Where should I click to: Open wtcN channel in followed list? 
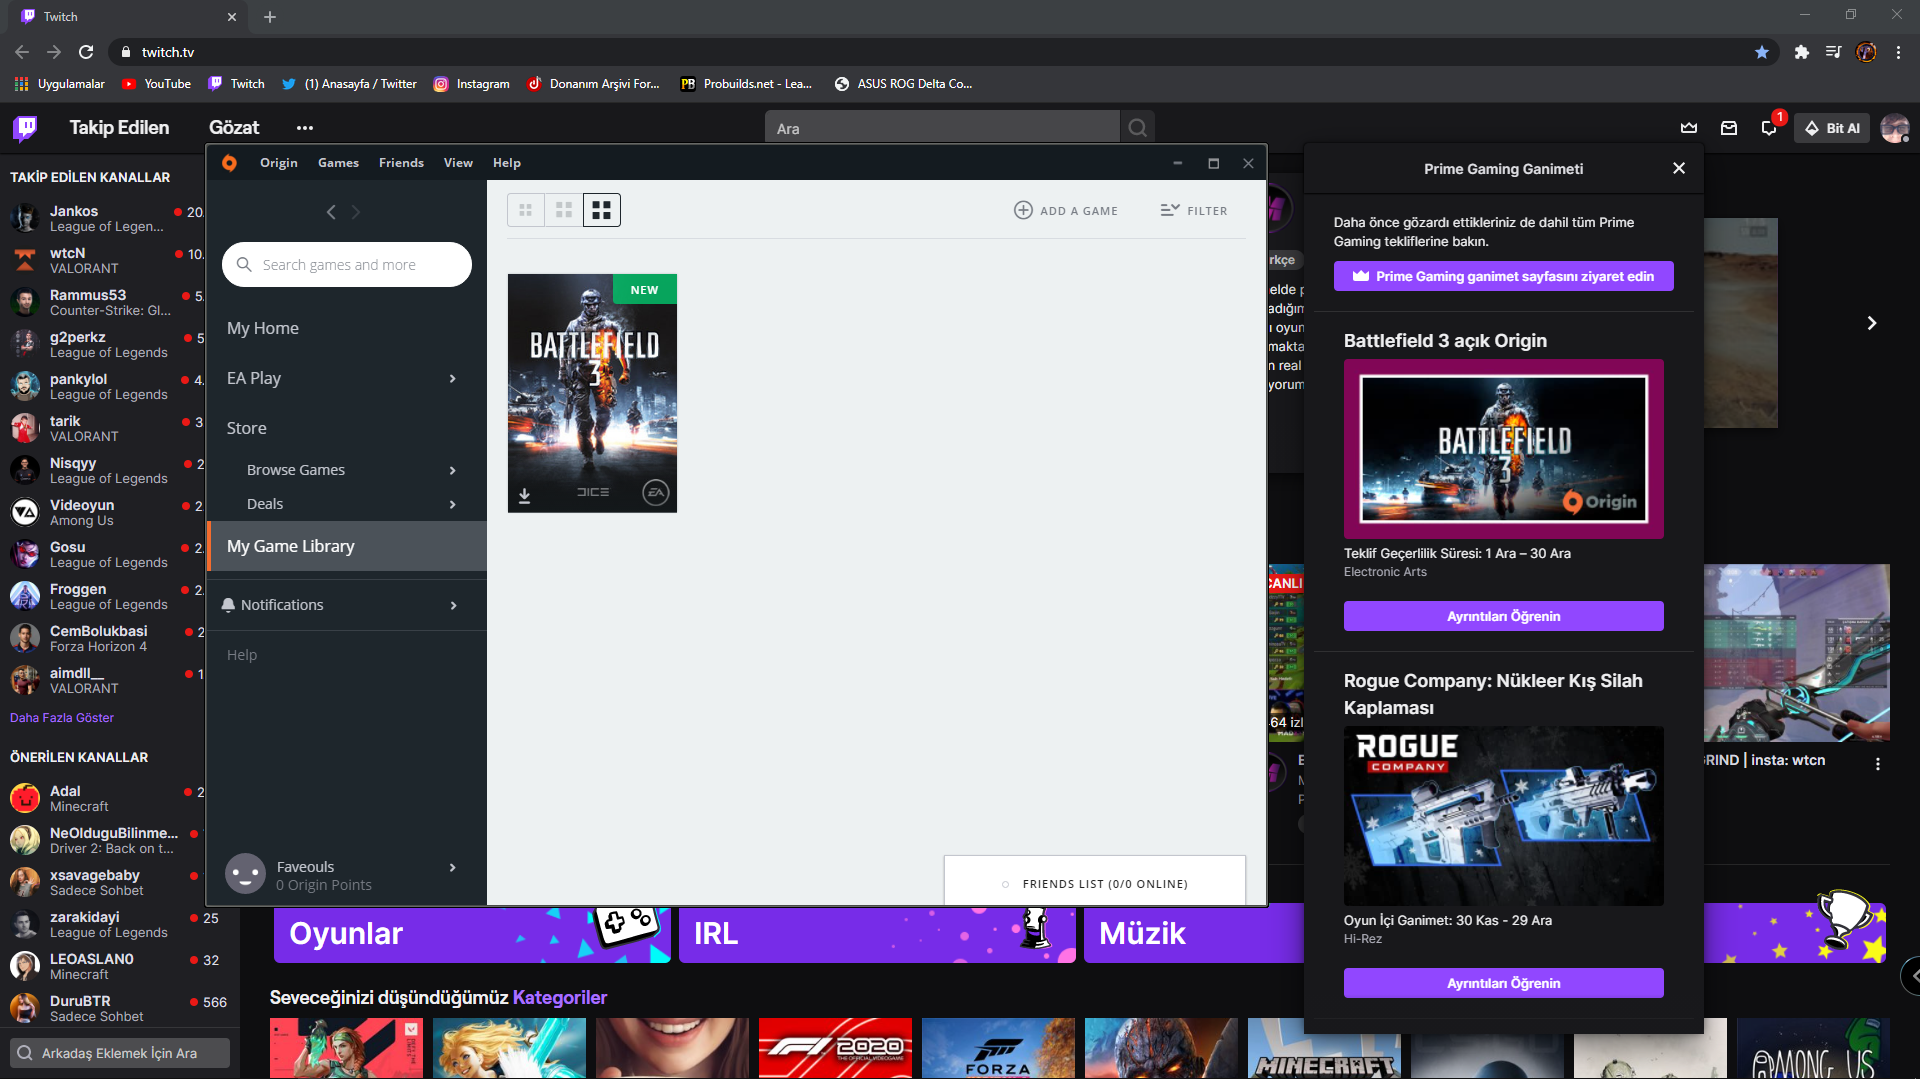(107, 260)
